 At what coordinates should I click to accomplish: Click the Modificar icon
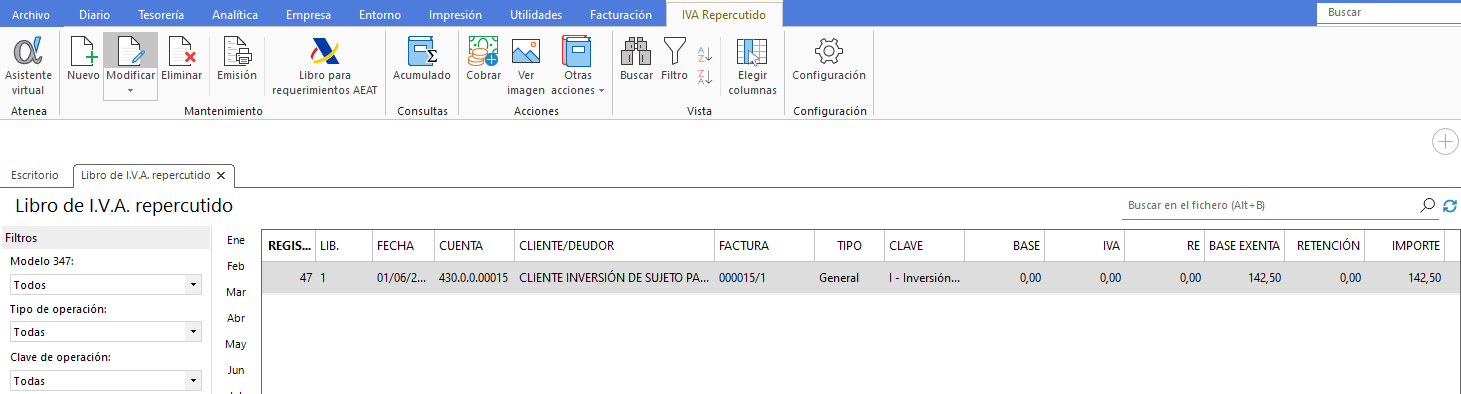pos(130,51)
